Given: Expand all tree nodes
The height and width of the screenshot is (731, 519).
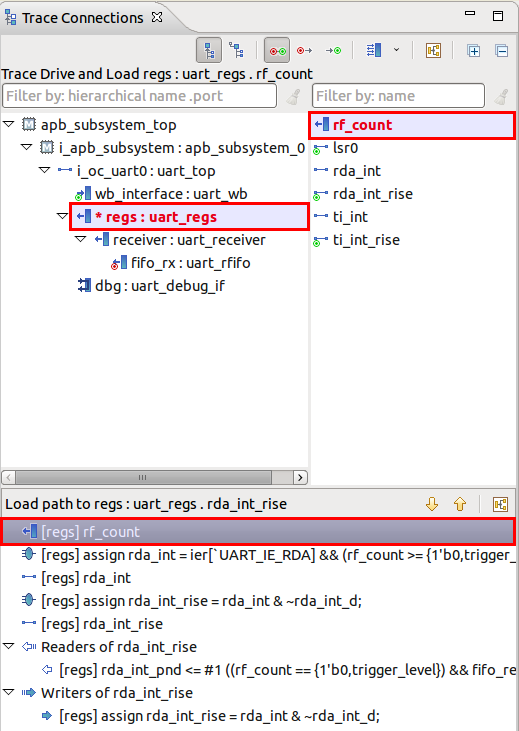Looking at the screenshot, I should click(x=473, y=50).
